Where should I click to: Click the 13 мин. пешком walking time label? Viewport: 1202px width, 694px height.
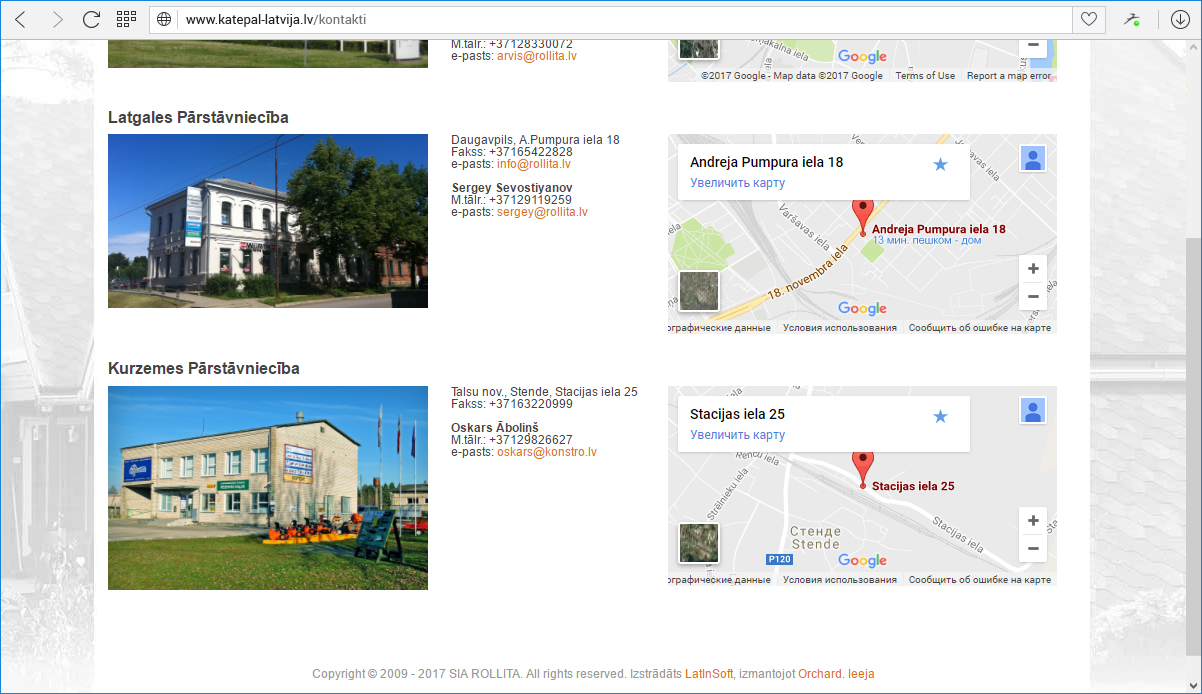click(x=927, y=241)
